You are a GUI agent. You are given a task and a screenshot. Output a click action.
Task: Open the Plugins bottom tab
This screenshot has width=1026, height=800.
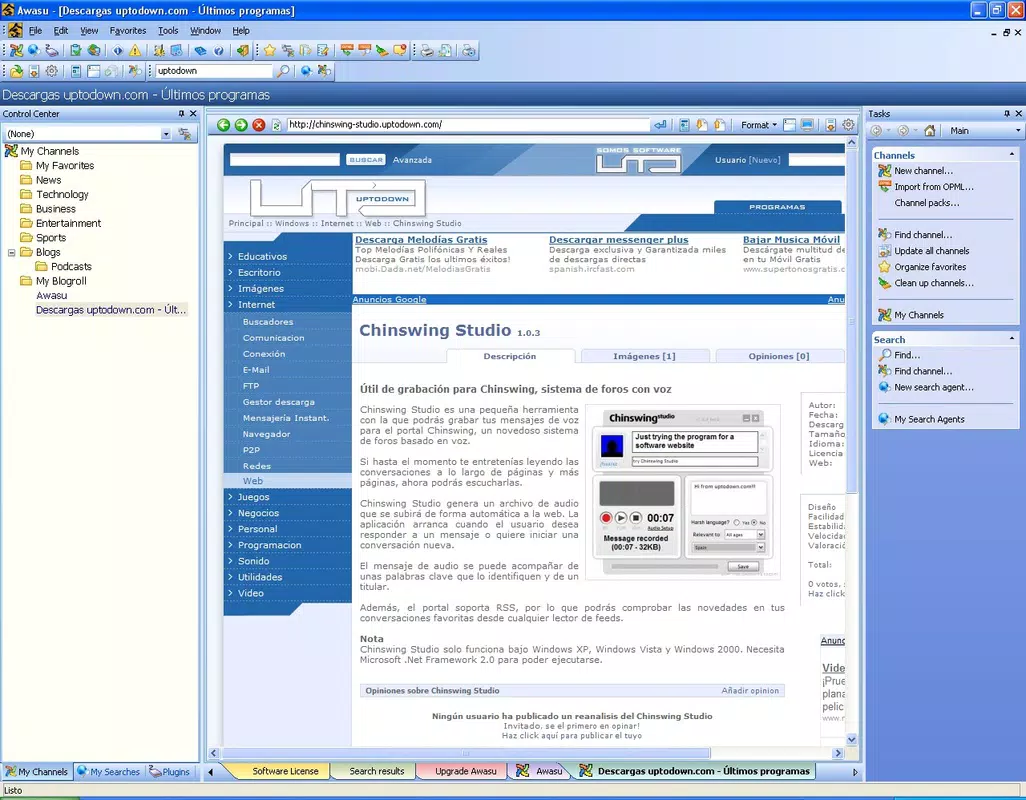coord(169,772)
